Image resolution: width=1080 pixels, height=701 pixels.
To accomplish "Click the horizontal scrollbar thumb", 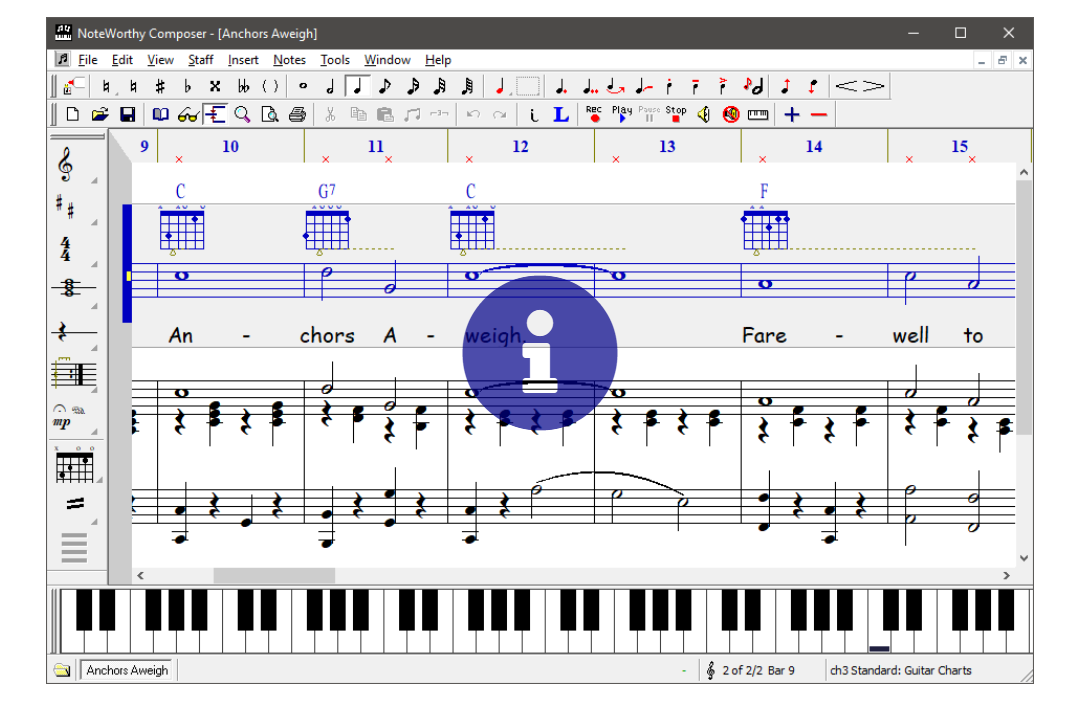I will click(274, 575).
